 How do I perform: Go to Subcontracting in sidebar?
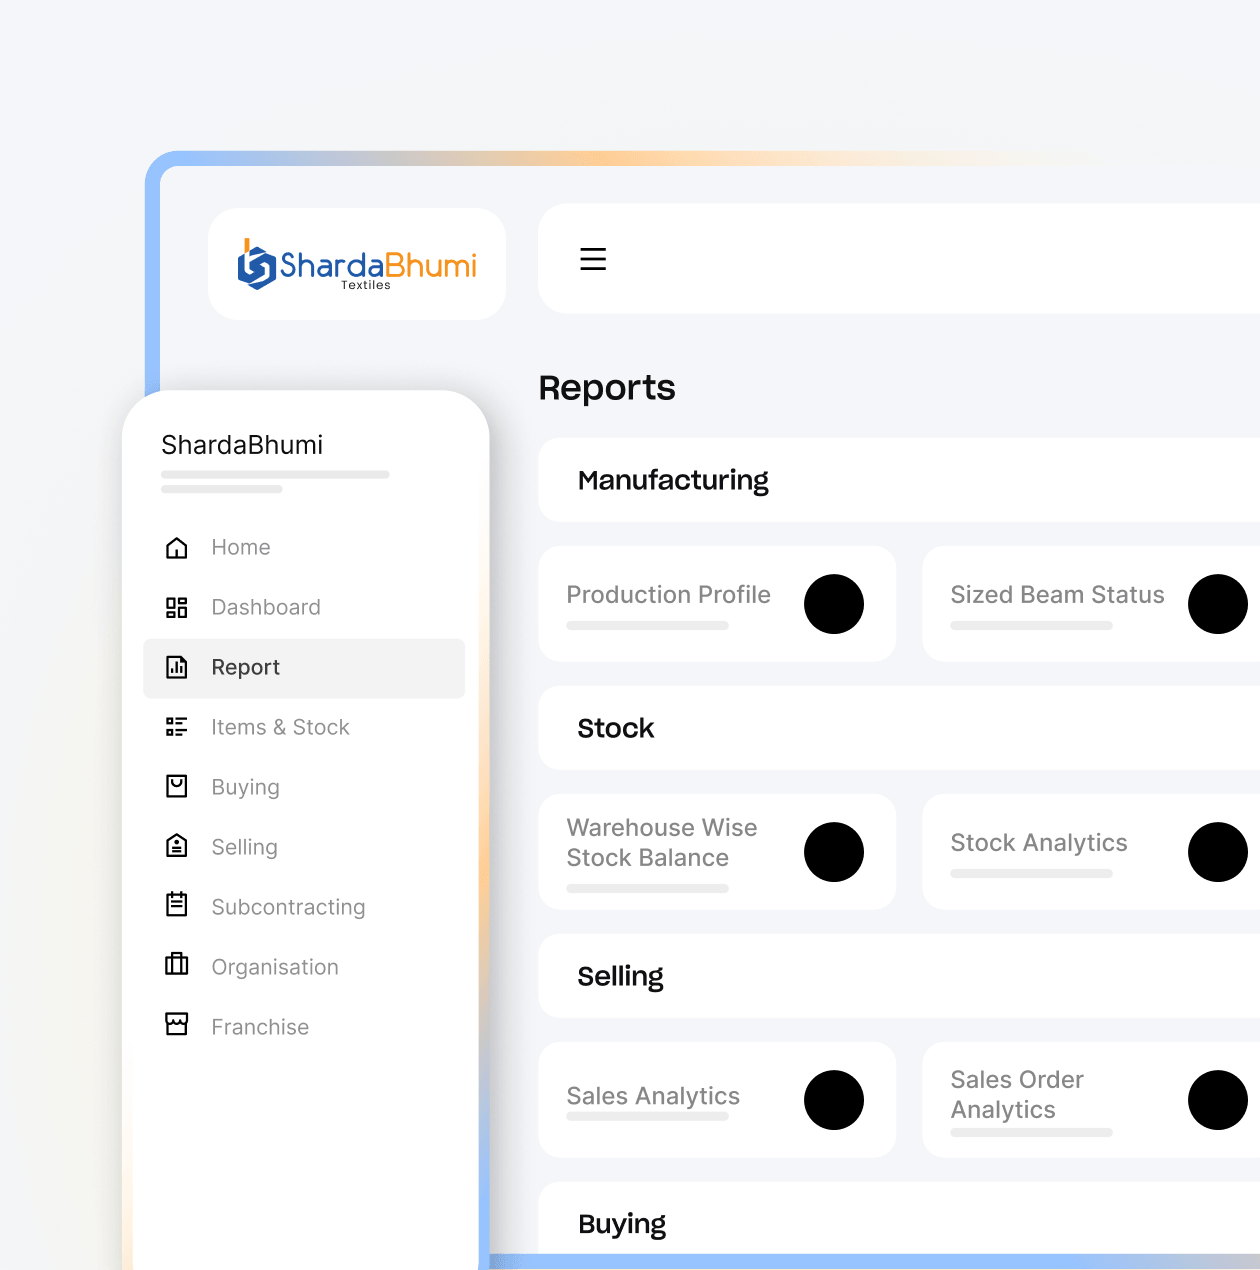coord(288,907)
